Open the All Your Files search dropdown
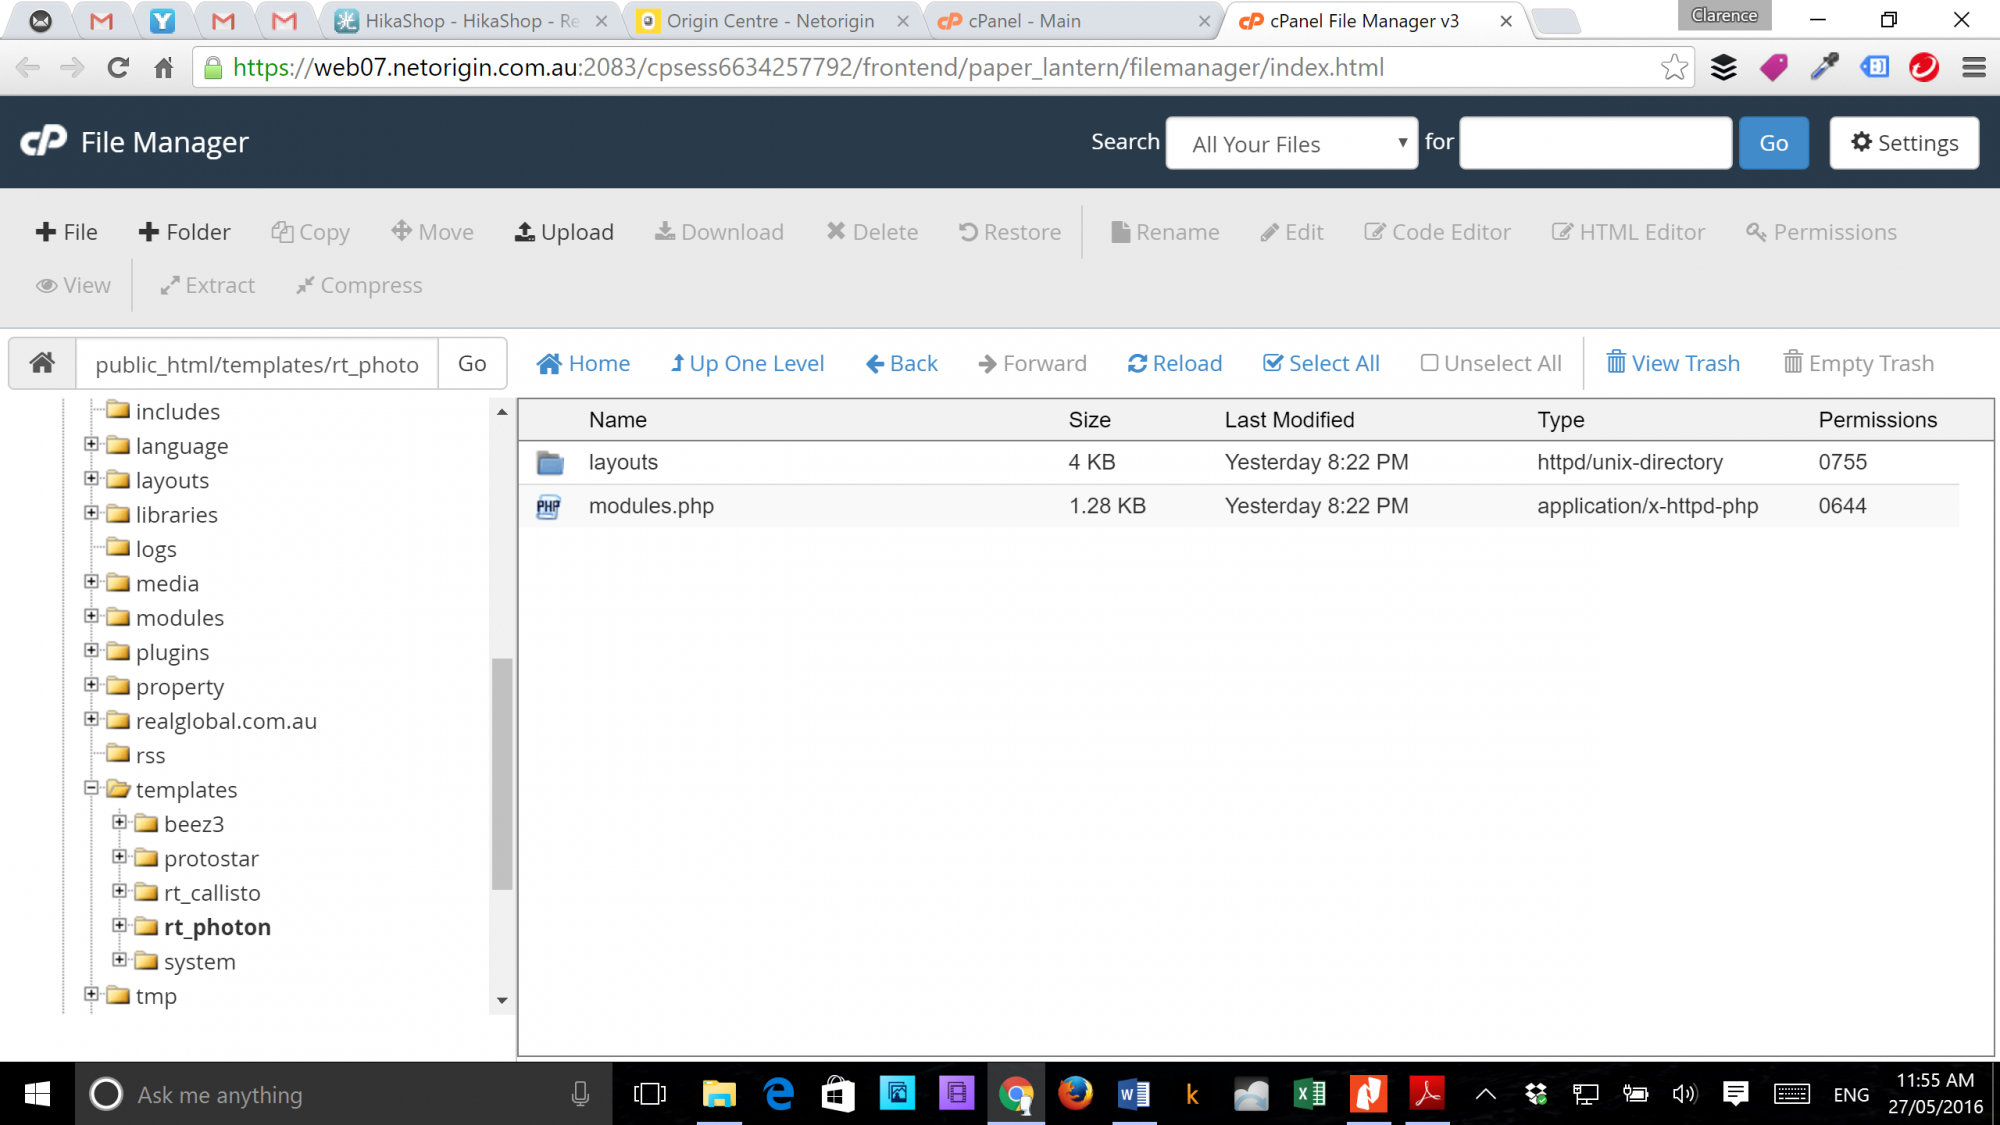 pos(1291,144)
